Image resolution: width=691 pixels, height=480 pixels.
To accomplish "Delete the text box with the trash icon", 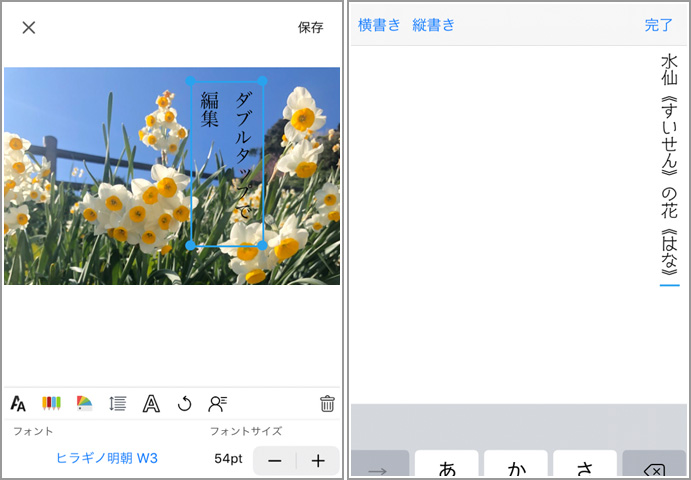I will (x=327, y=403).
